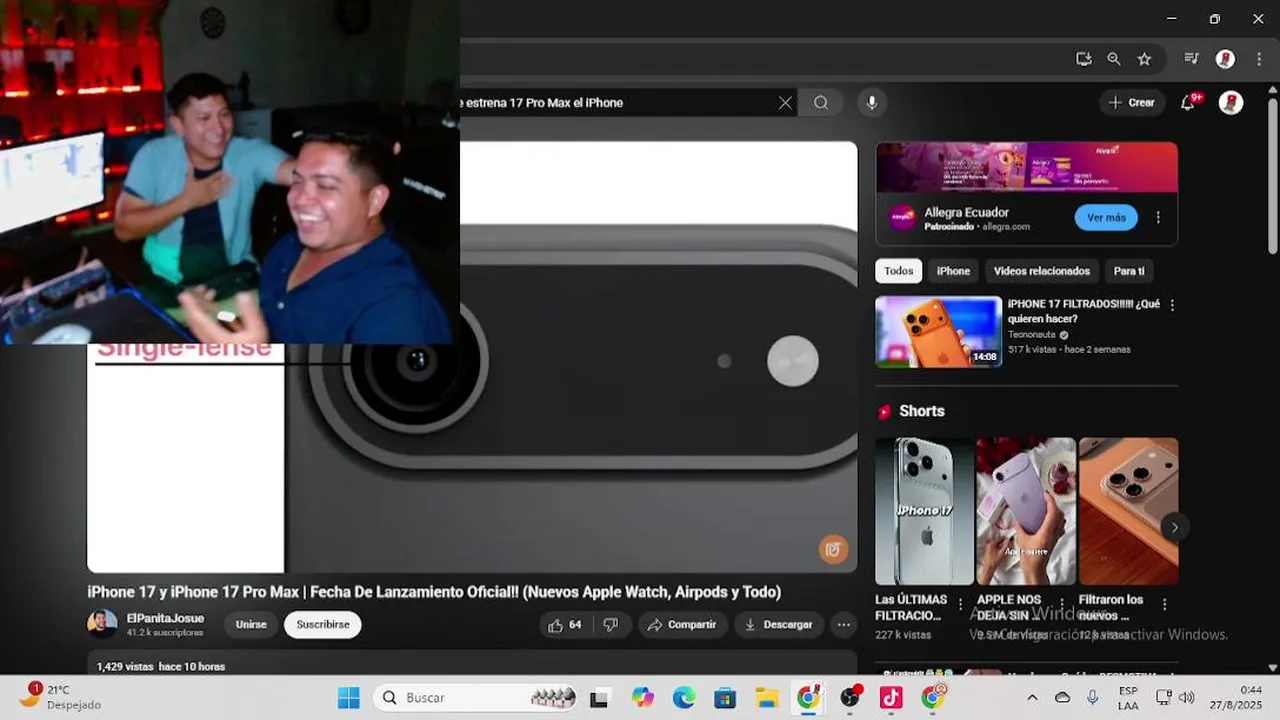
Task: Open the iPHONE 17 FILTRADOS video thumbnail
Action: click(938, 332)
